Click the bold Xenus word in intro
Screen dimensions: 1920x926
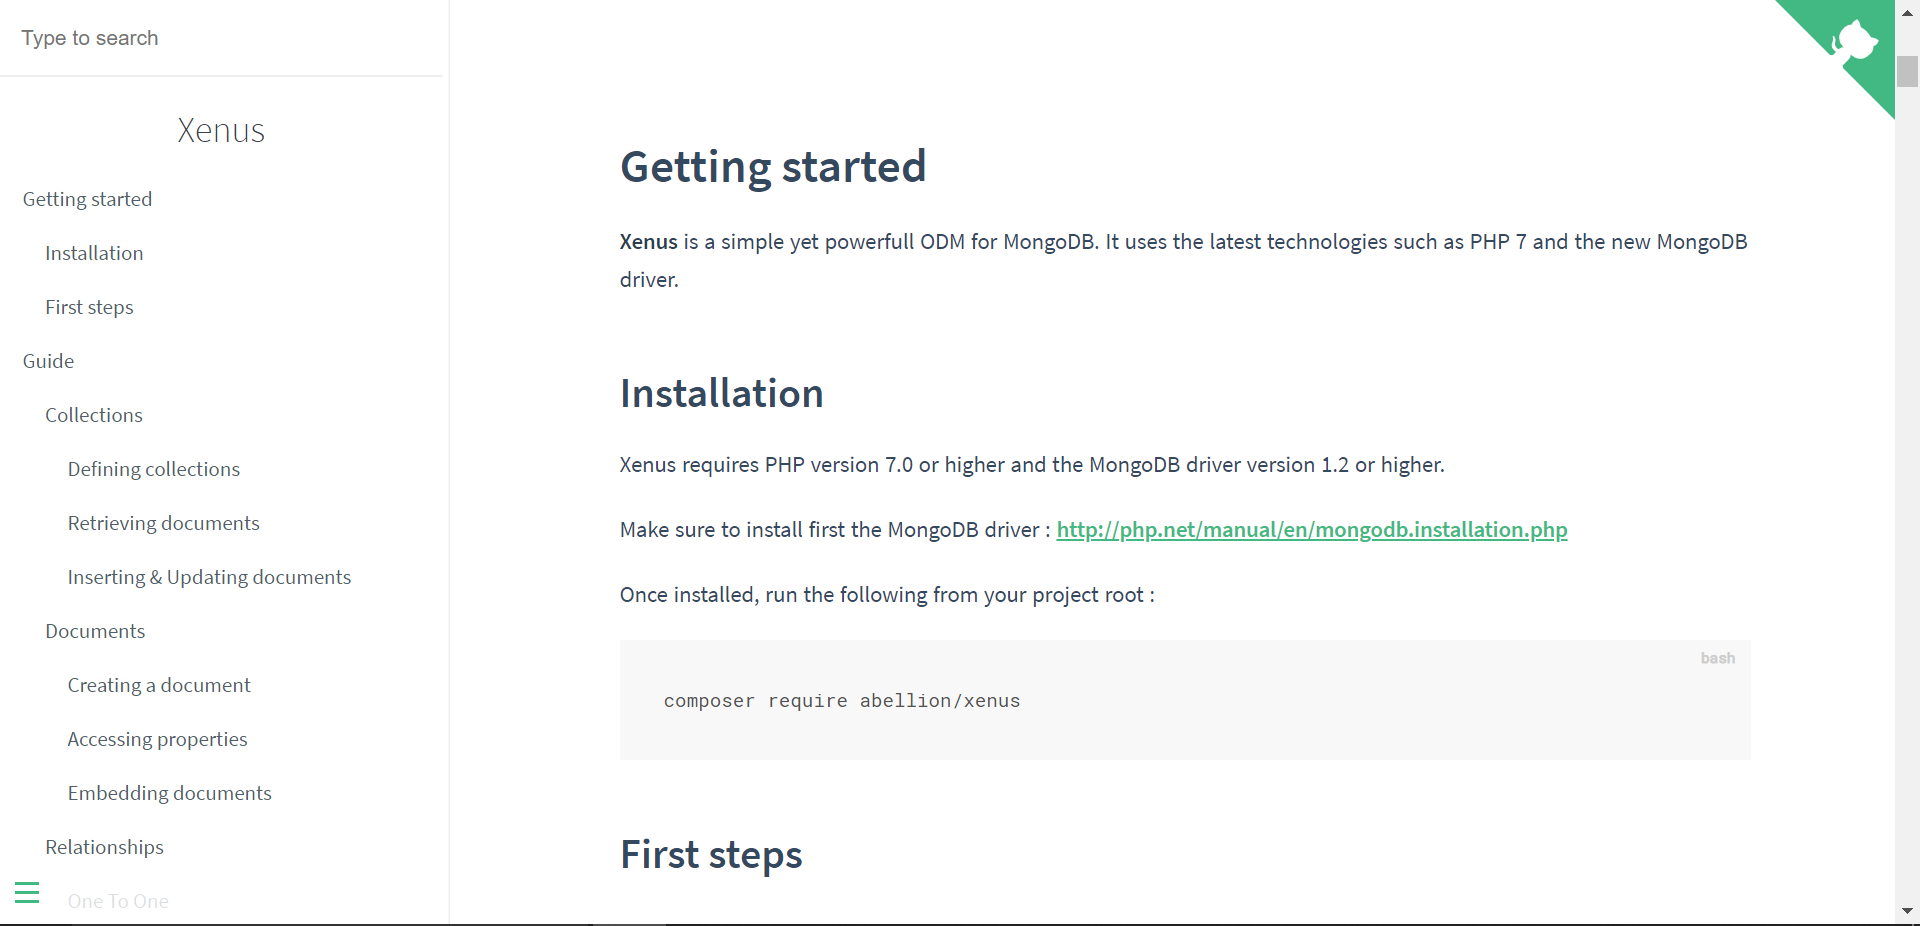649,242
